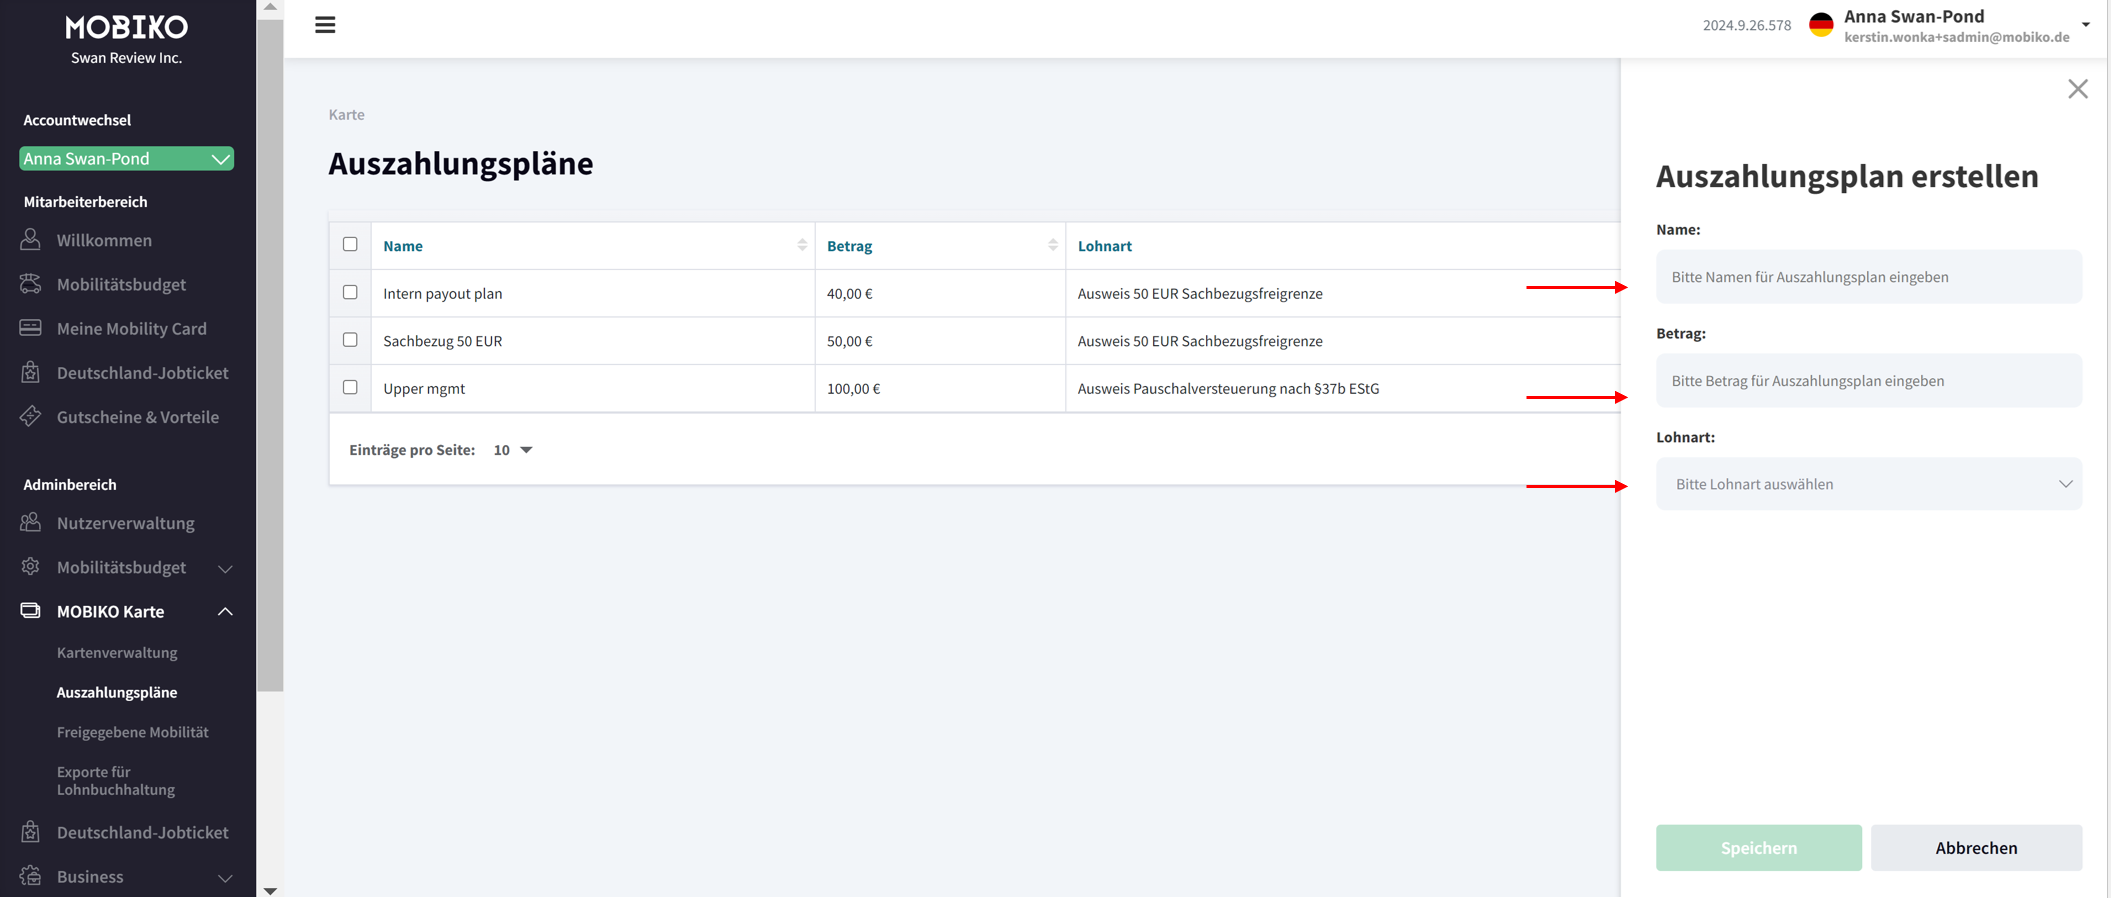Screen dimensions: 2111x898
Task: Click the hamburger menu icon
Action: pyautogui.click(x=325, y=25)
